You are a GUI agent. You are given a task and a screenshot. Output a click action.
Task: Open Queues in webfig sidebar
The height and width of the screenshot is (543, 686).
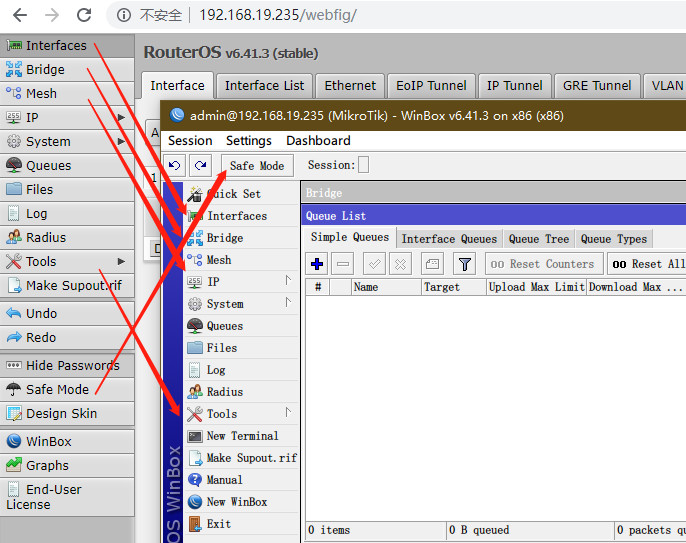(67, 165)
